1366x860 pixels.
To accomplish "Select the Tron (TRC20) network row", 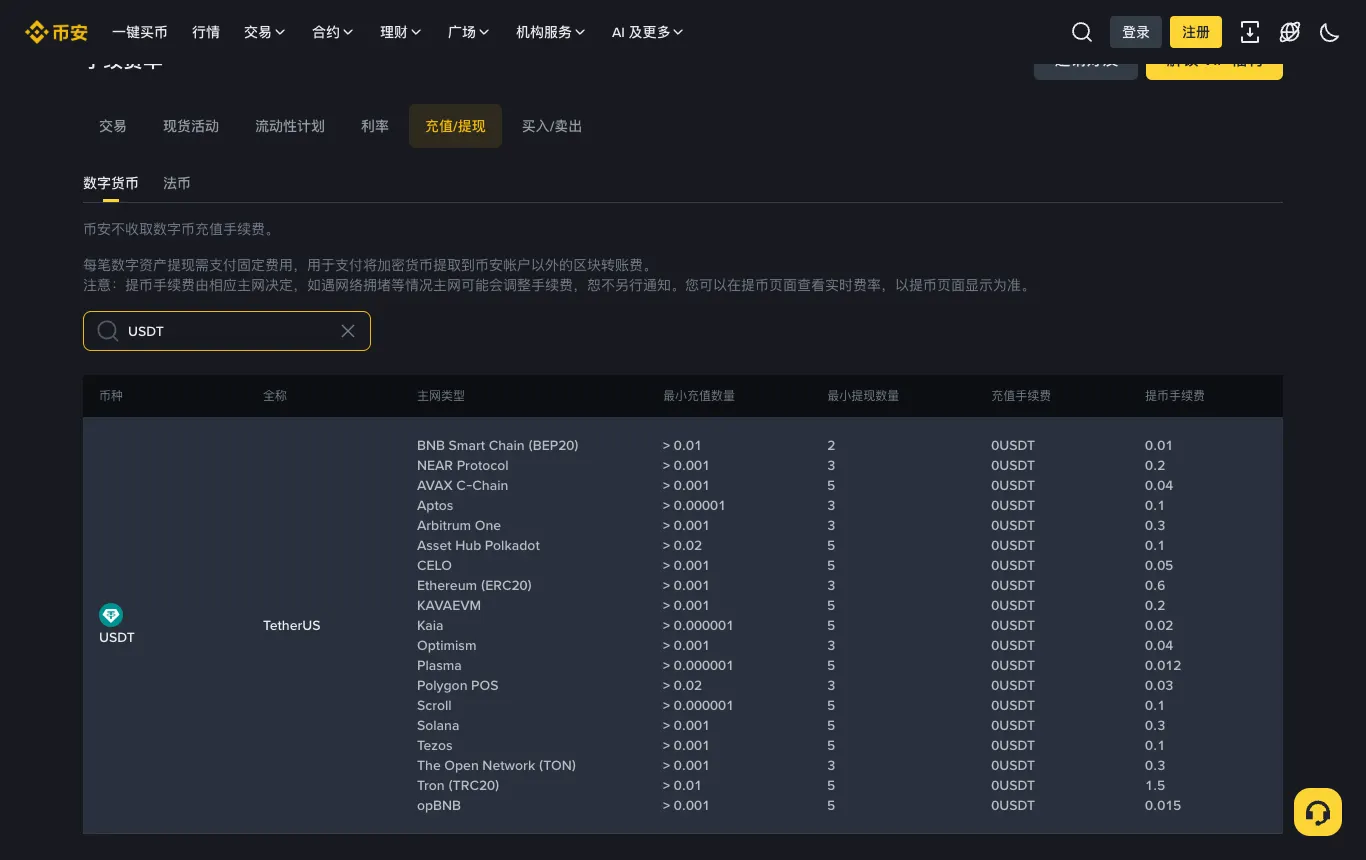I will click(x=458, y=785).
